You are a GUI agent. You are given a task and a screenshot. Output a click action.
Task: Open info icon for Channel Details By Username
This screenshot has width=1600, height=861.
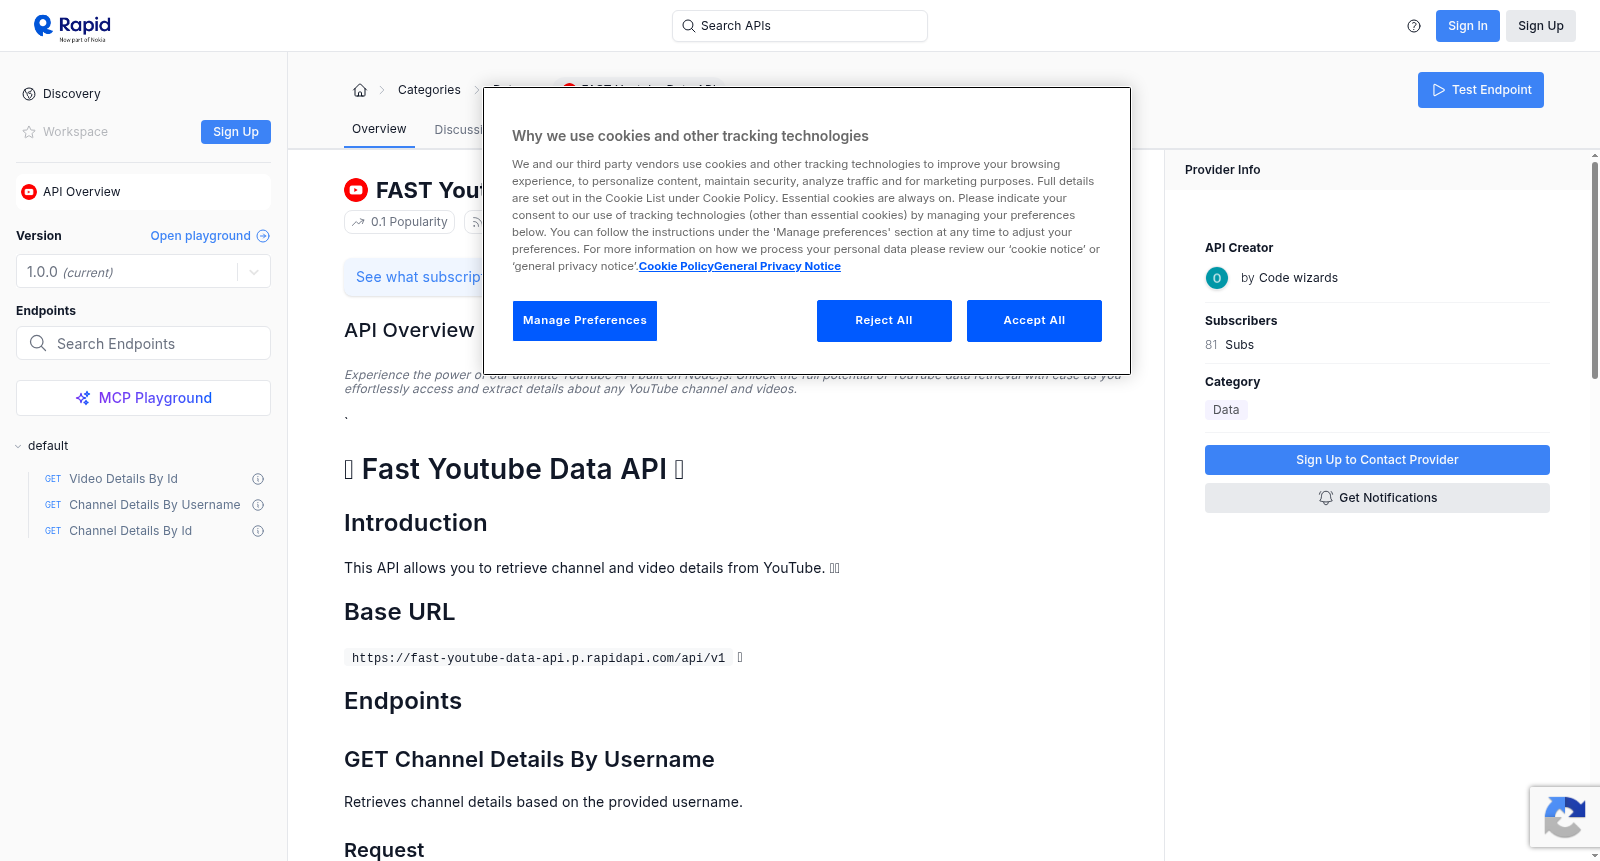[x=258, y=505]
